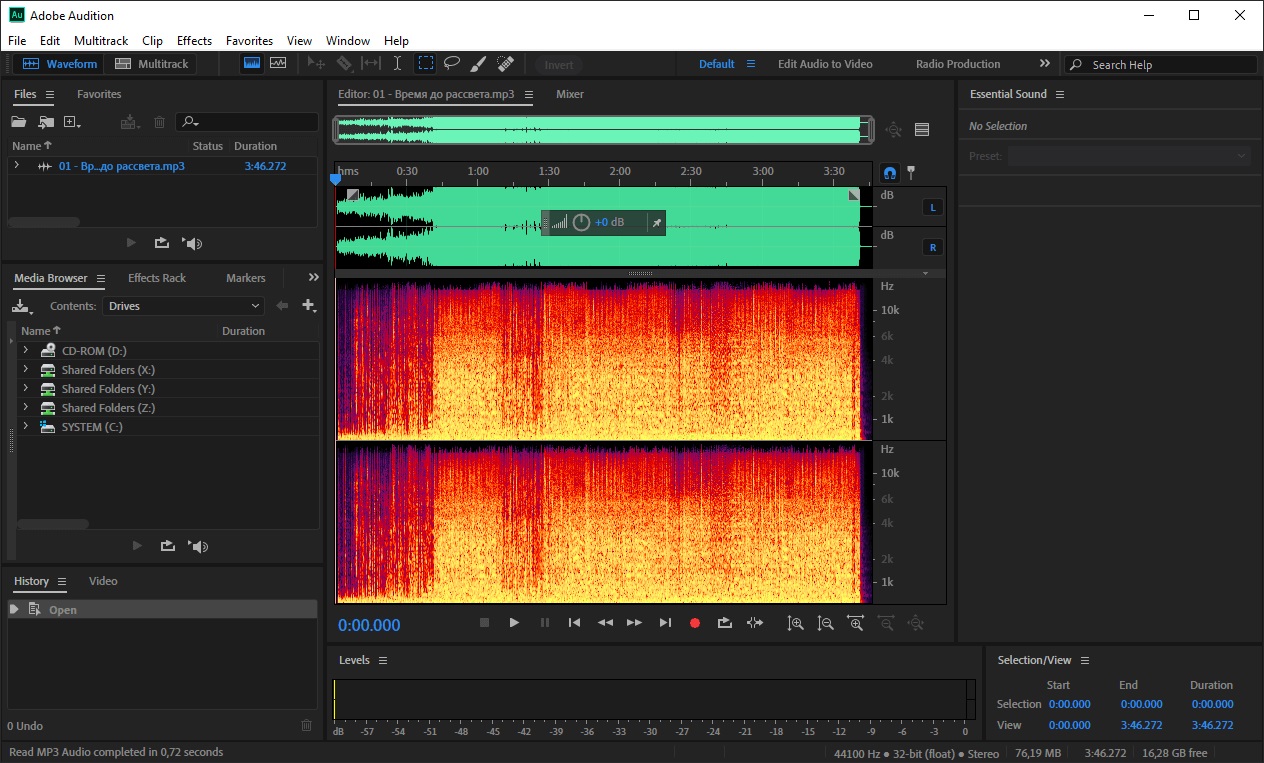Toggle the left channel L button
The width and height of the screenshot is (1264, 763).
932,208
